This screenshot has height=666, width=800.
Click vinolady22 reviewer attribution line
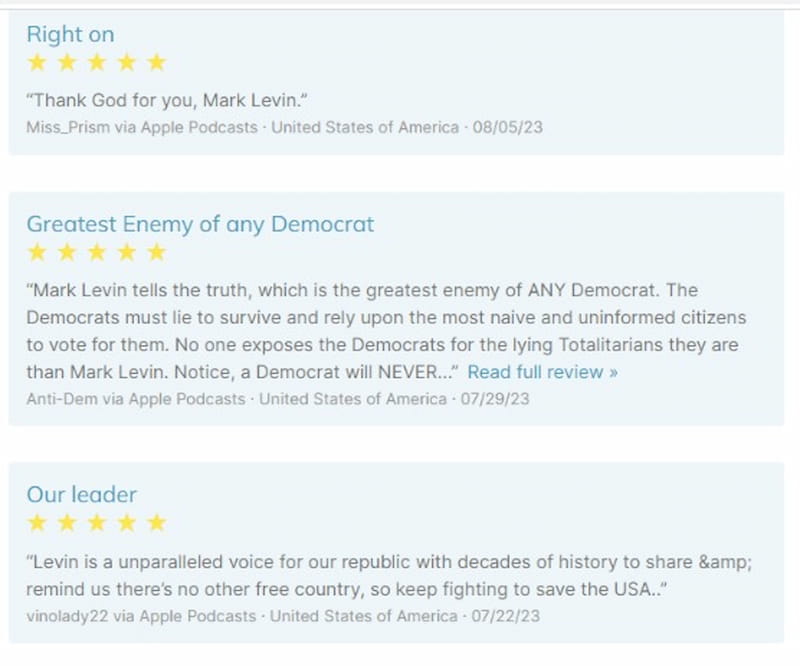pos(283,616)
